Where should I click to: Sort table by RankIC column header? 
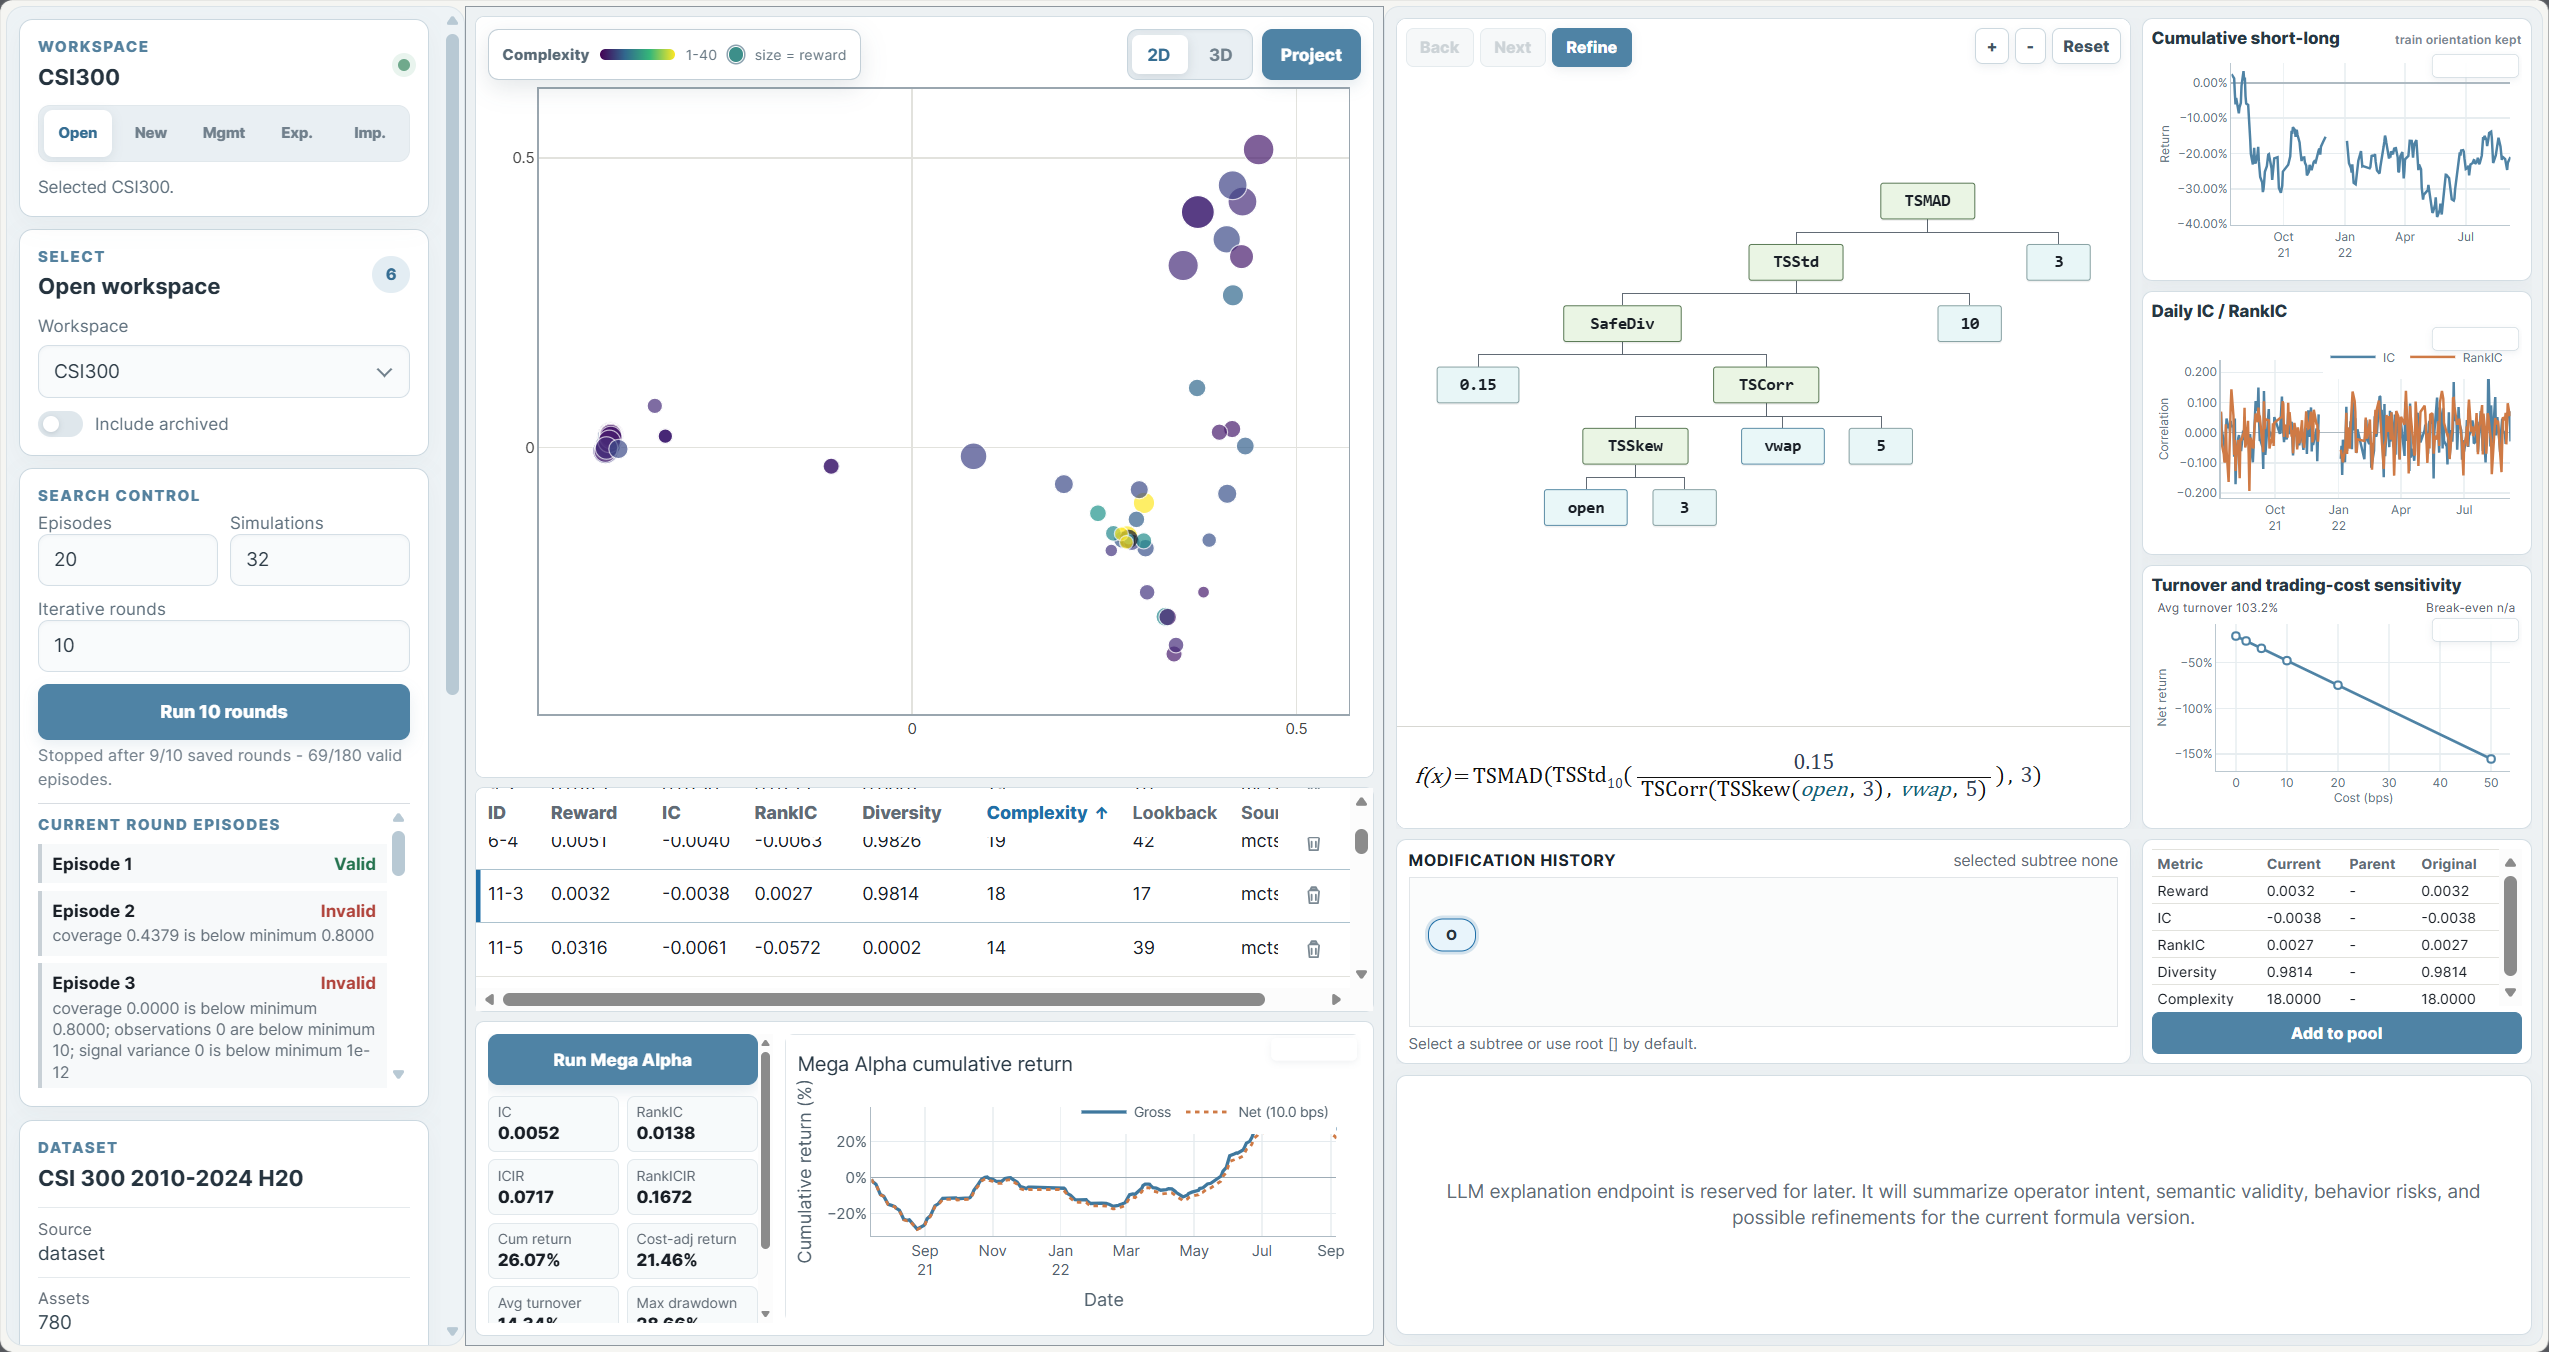[x=785, y=813]
